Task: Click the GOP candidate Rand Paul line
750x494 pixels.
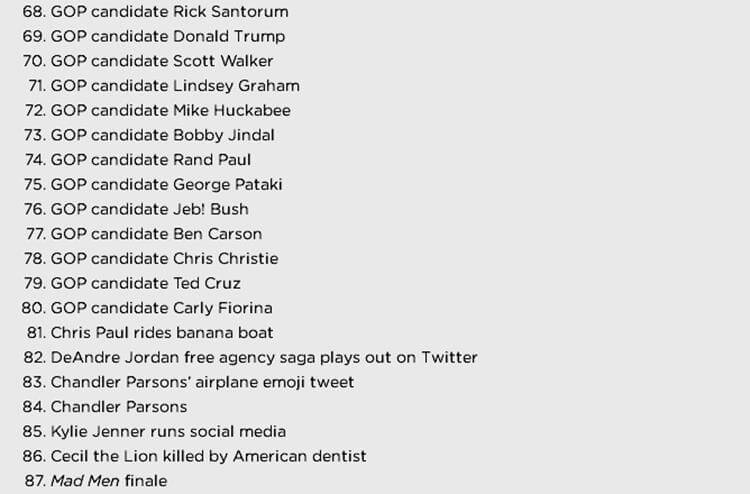Action: pos(138,160)
